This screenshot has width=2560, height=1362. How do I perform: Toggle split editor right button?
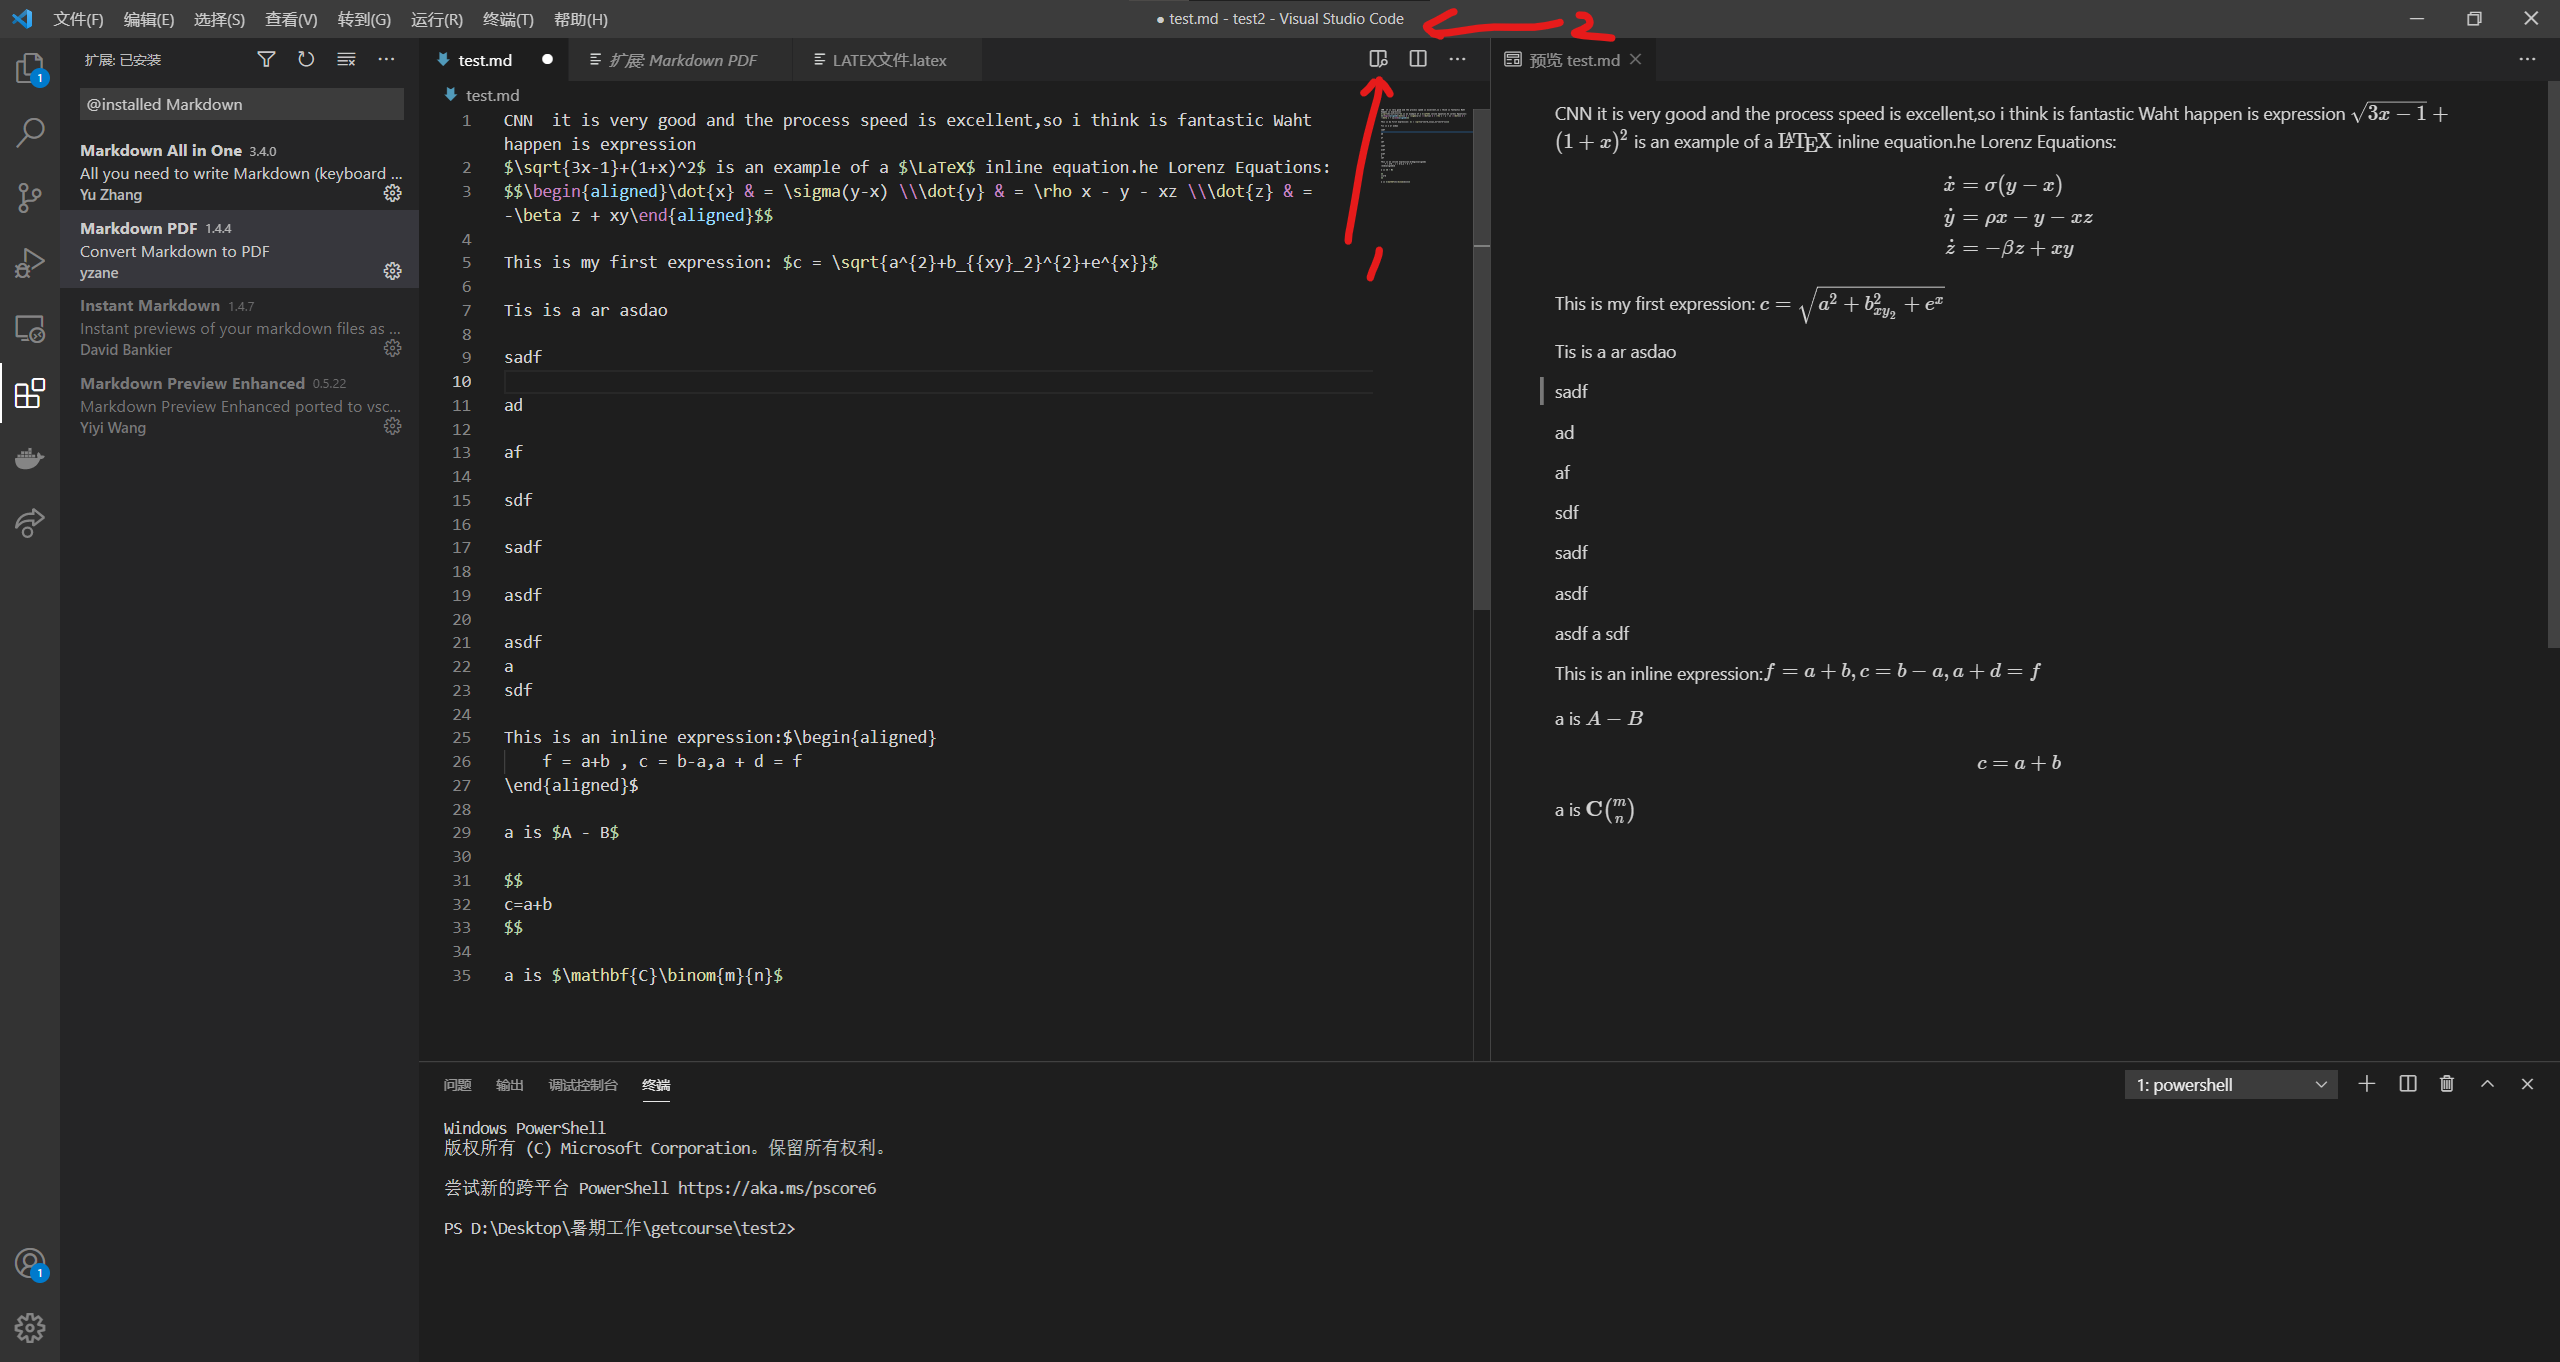(1418, 59)
